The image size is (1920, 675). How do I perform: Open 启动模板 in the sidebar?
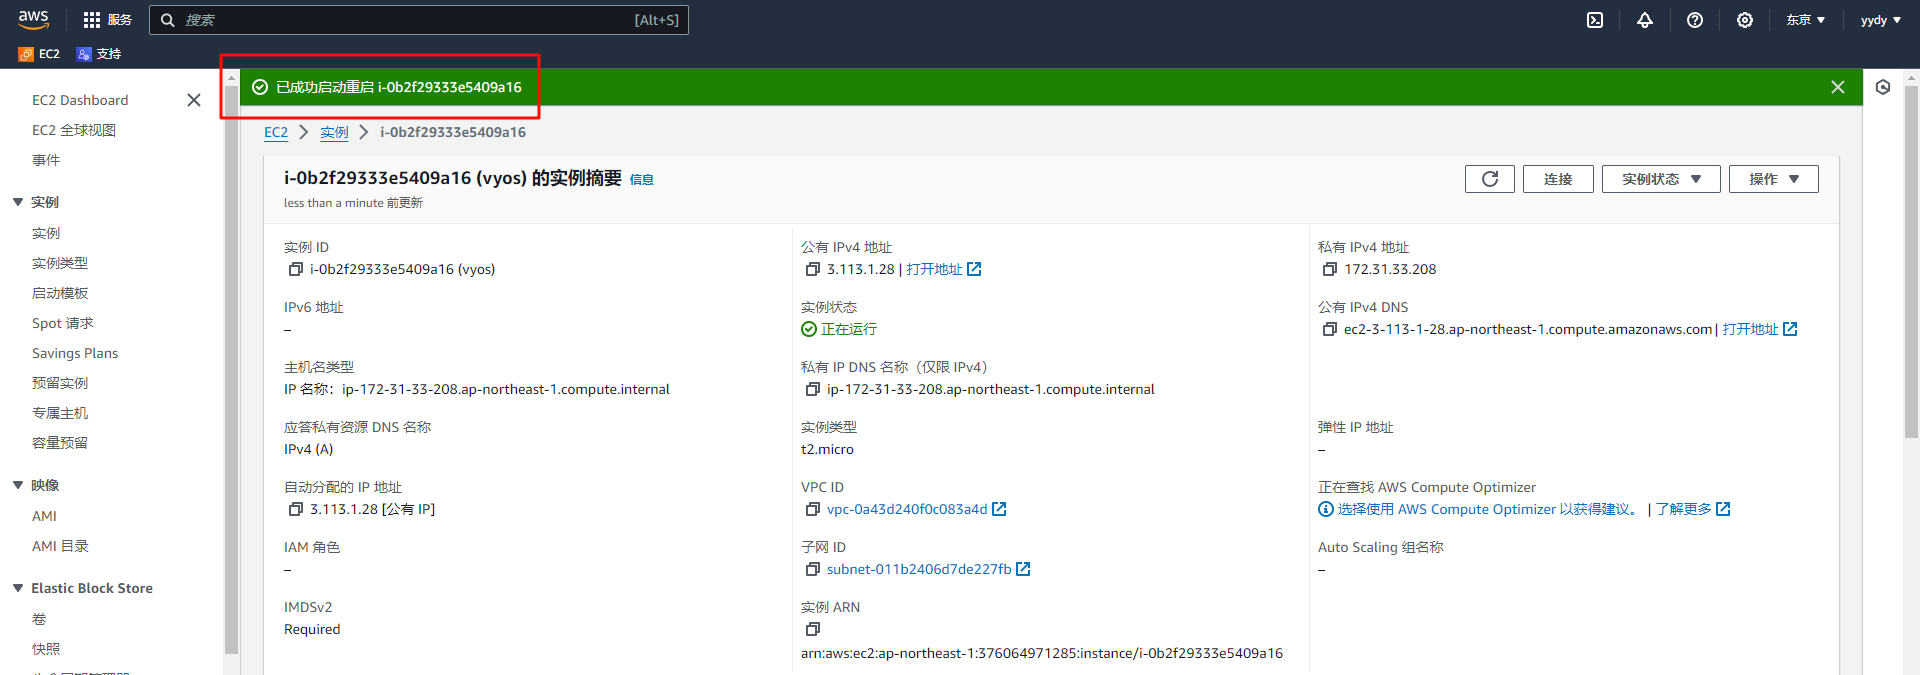[x=60, y=293]
